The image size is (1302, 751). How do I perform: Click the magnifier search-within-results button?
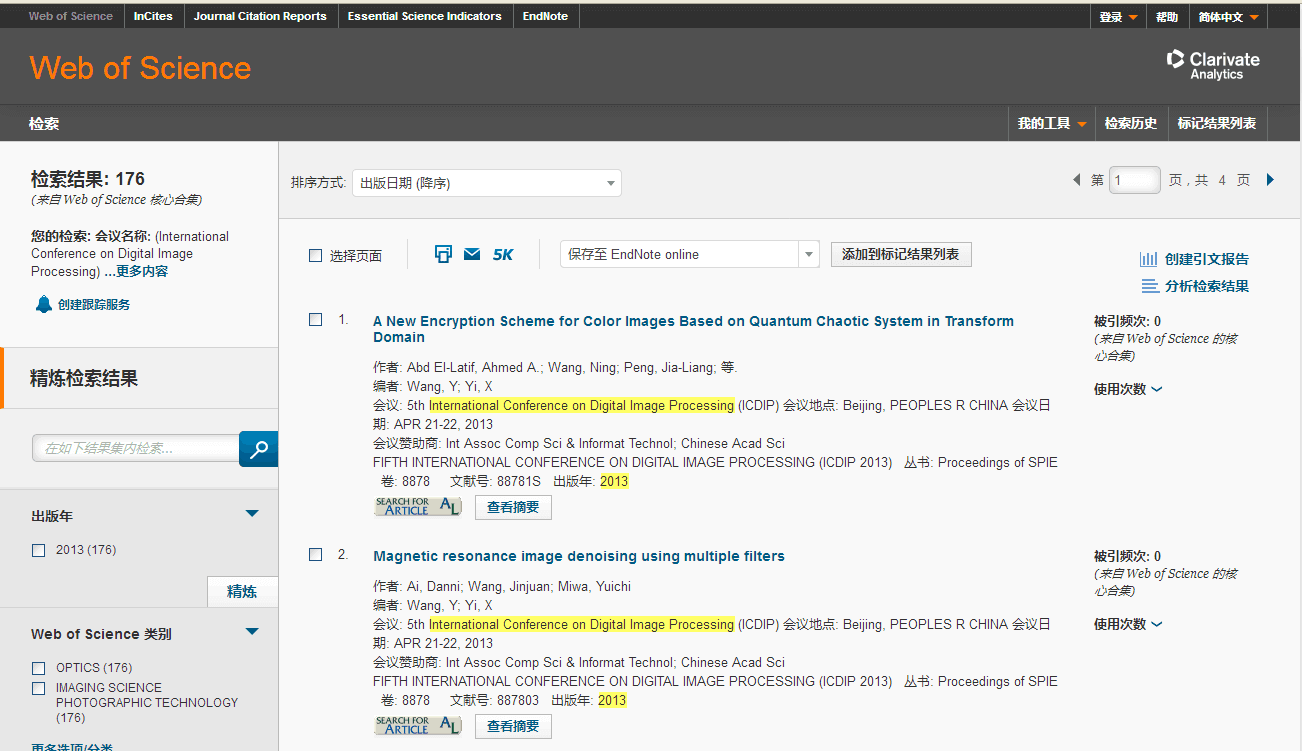tap(259, 449)
